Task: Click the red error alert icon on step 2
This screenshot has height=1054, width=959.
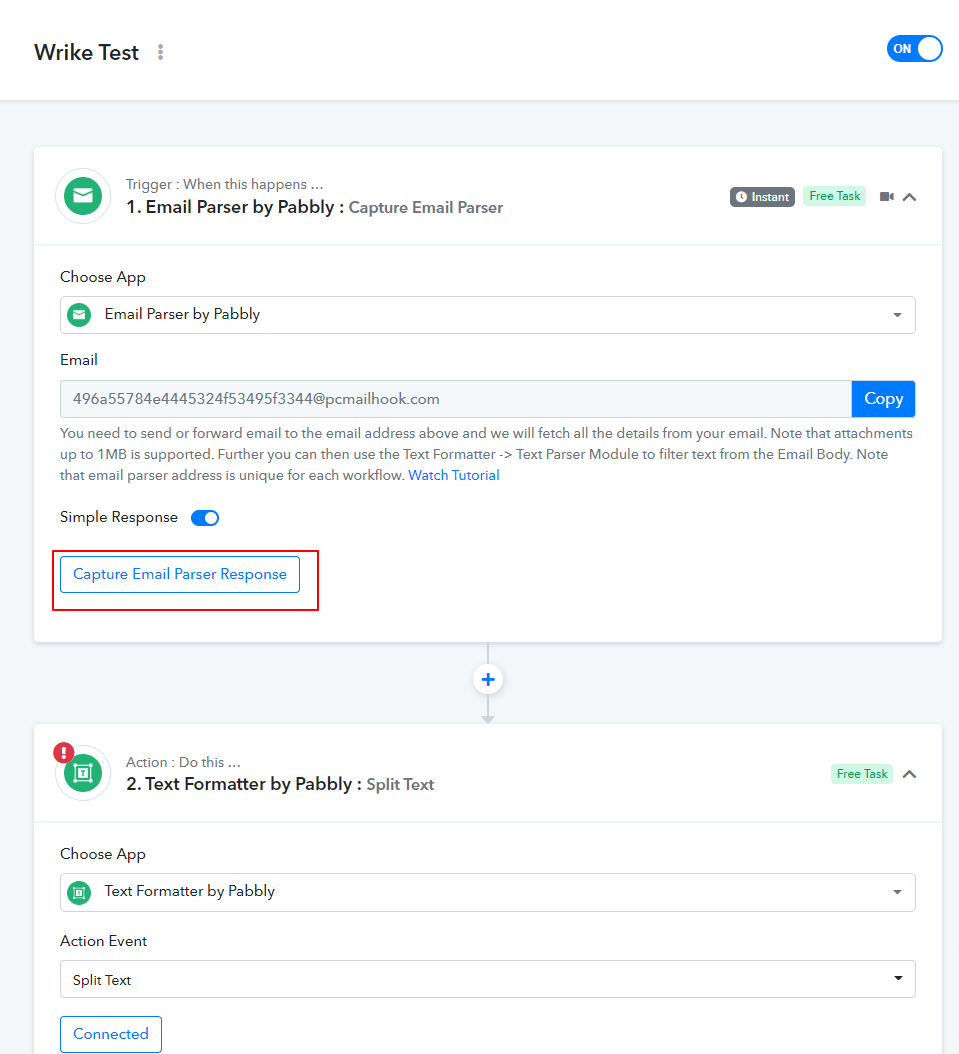Action: tap(64, 752)
